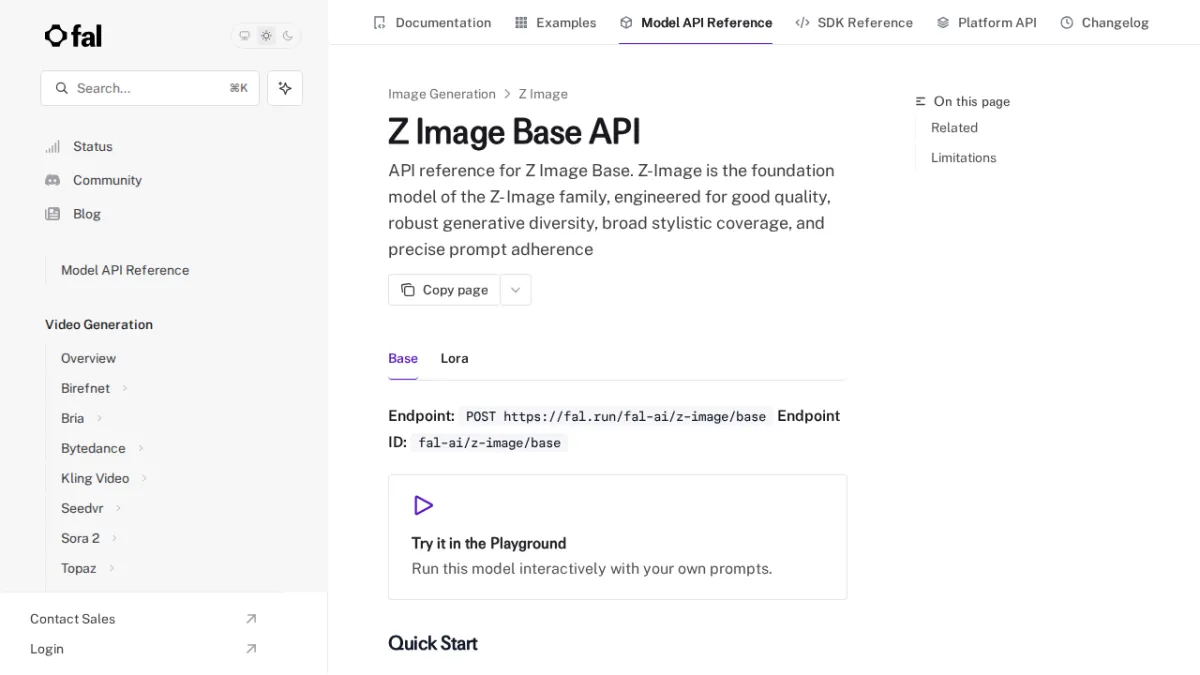Expand the Seedvr chevron

coord(118,508)
